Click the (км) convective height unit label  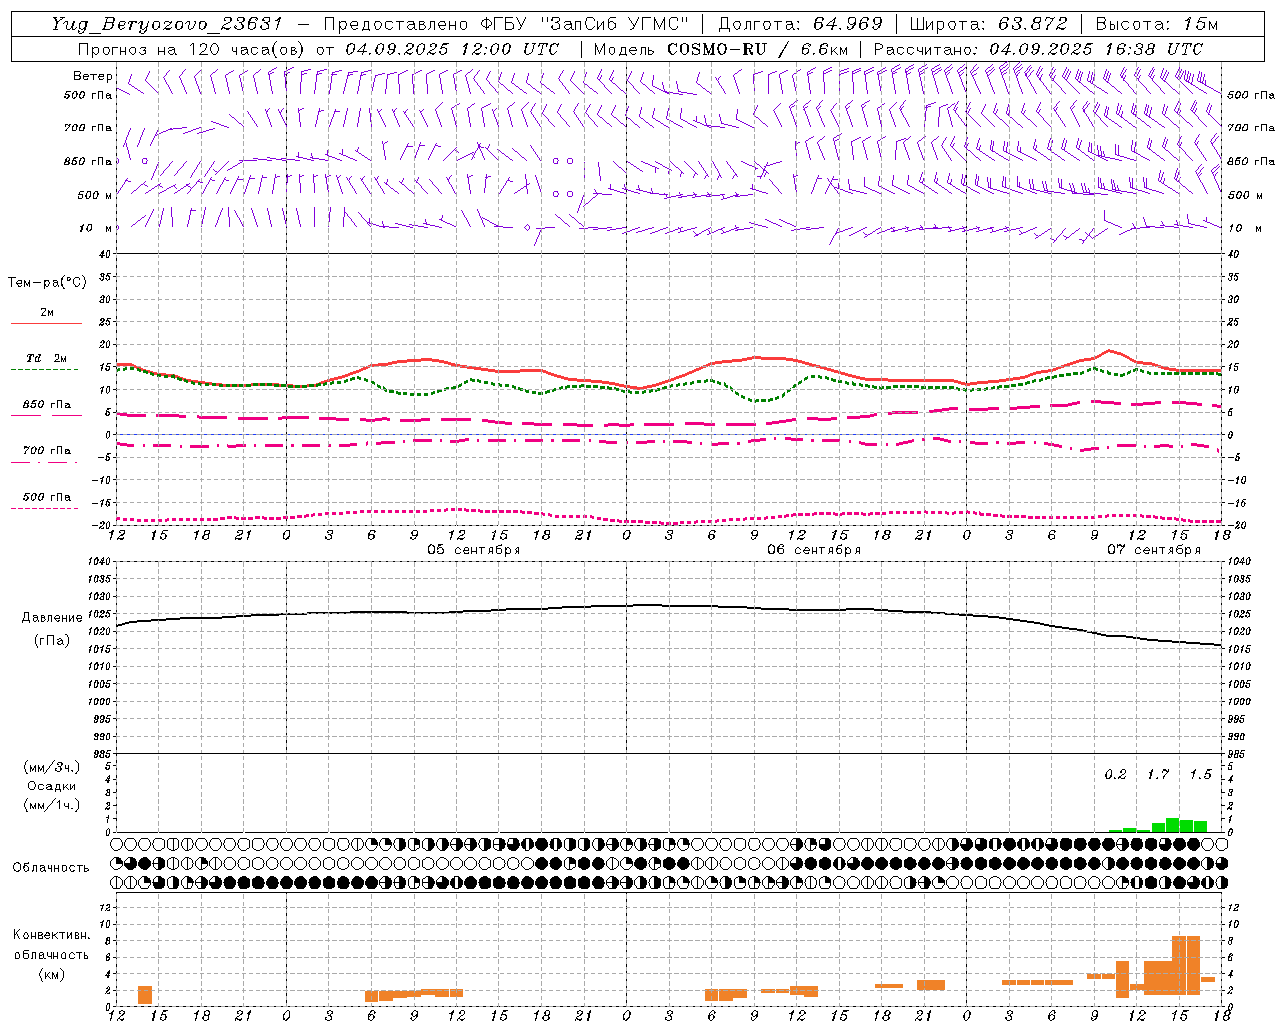click(51, 973)
